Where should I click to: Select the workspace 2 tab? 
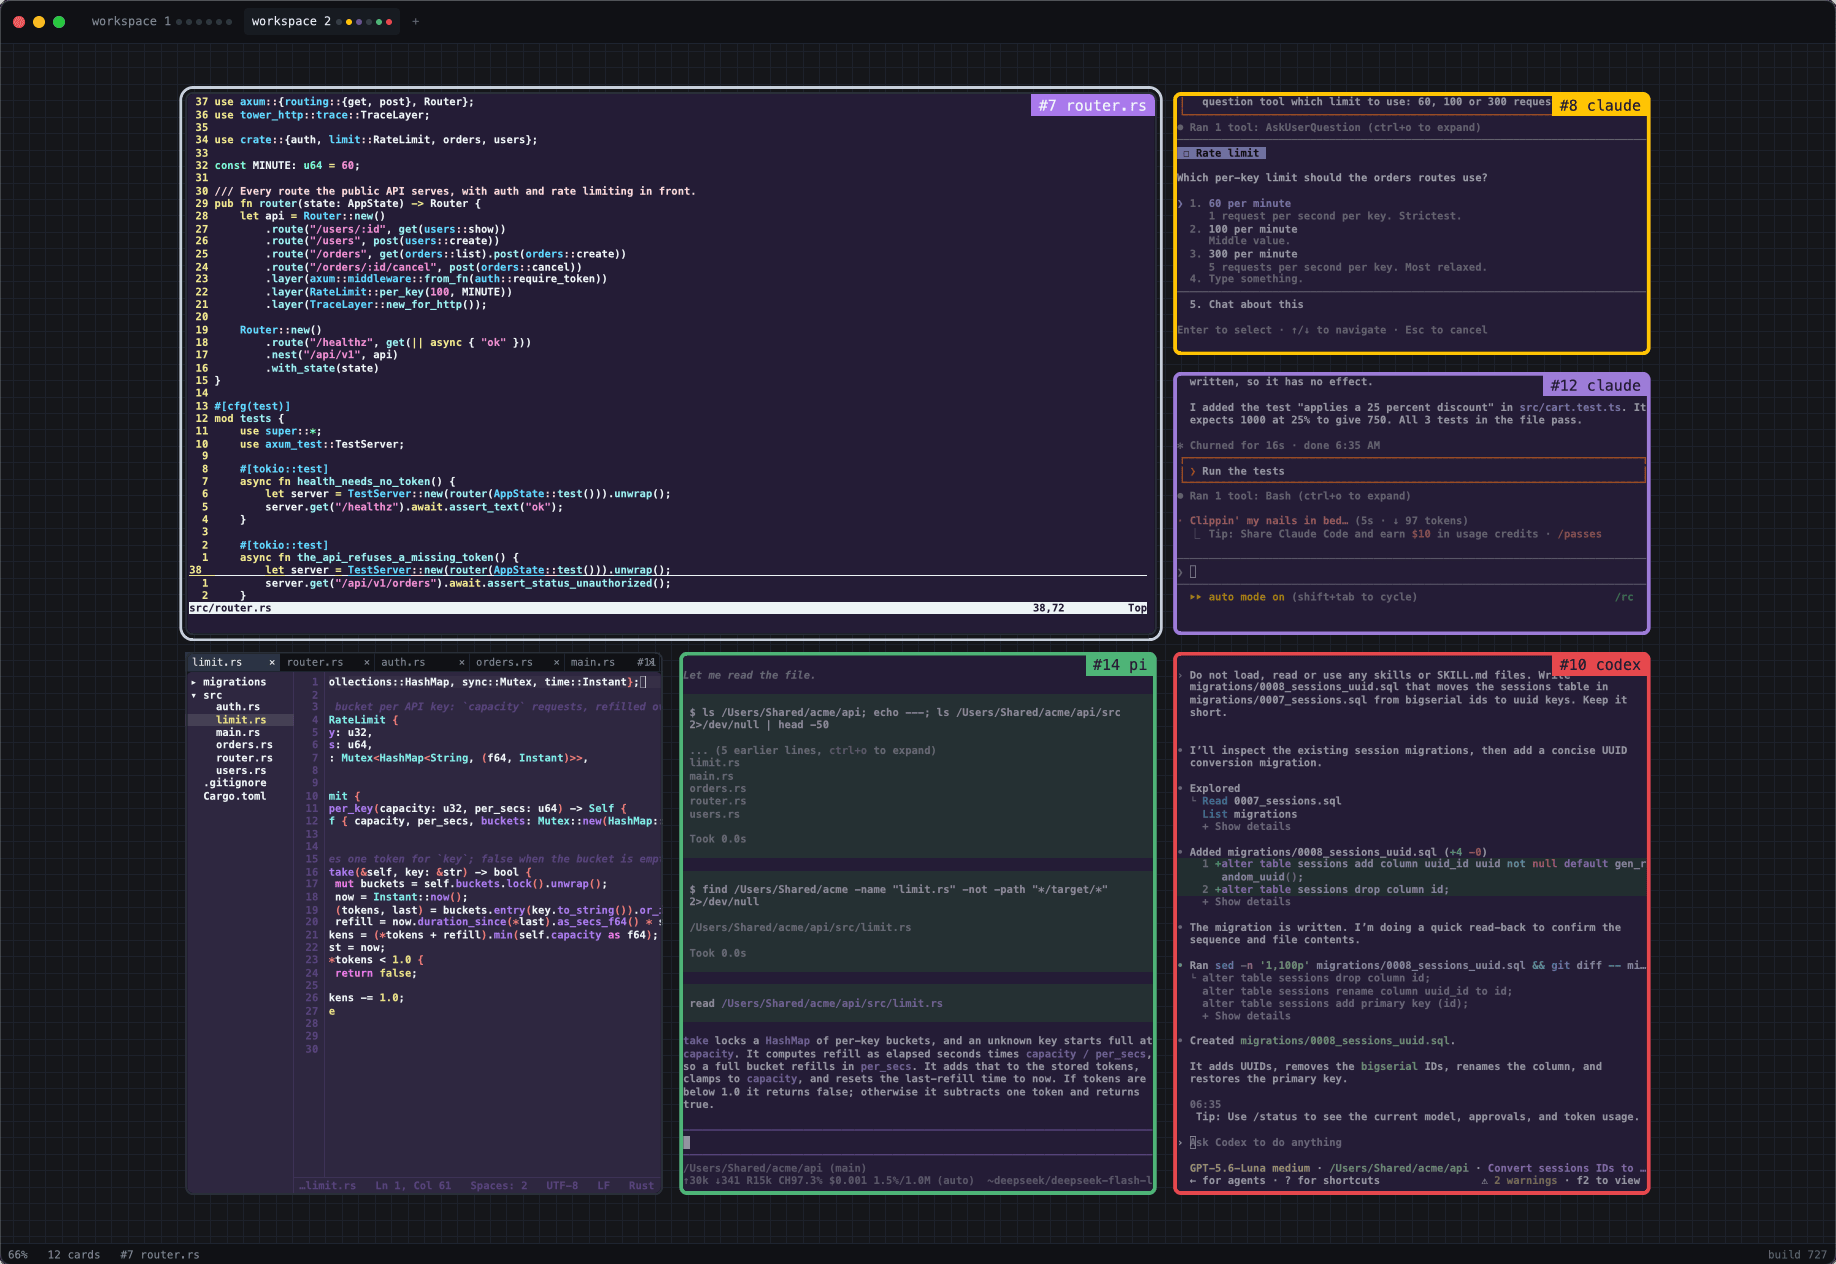click(321, 21)
